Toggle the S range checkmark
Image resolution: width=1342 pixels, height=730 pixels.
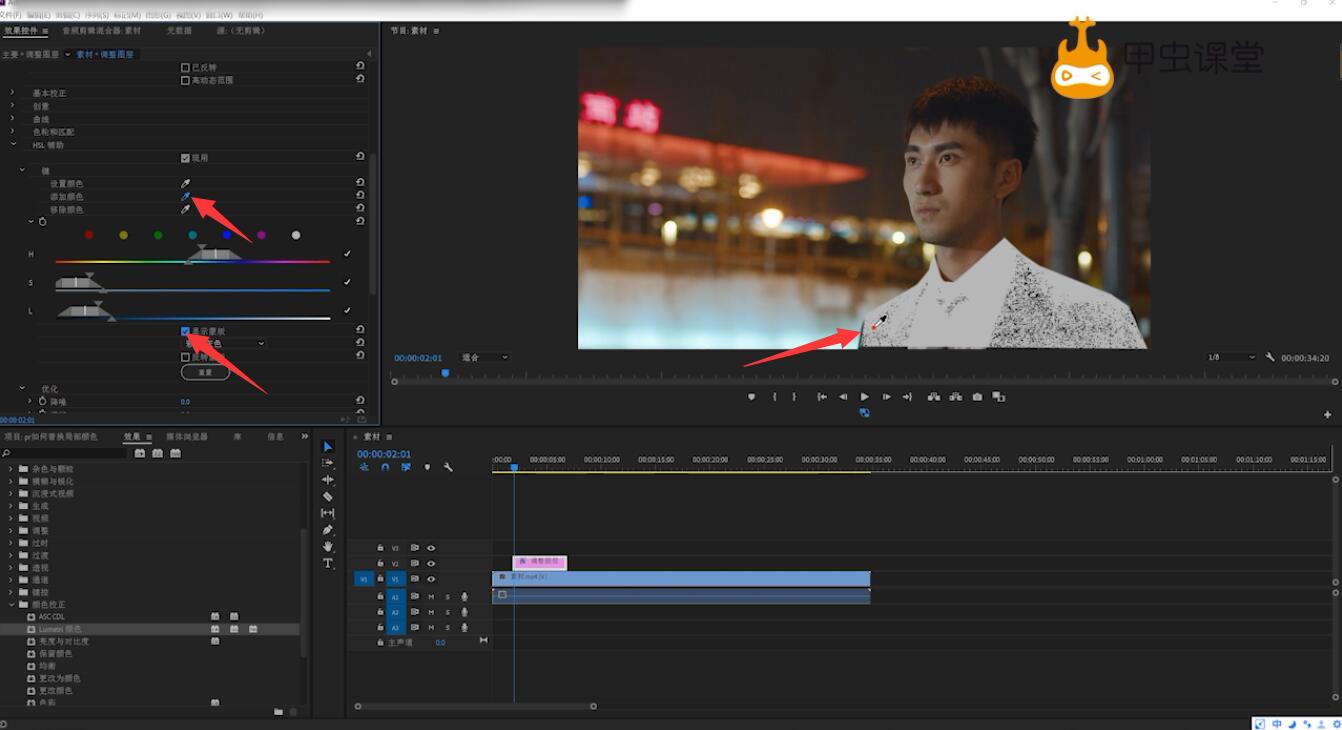coord(347,282)
